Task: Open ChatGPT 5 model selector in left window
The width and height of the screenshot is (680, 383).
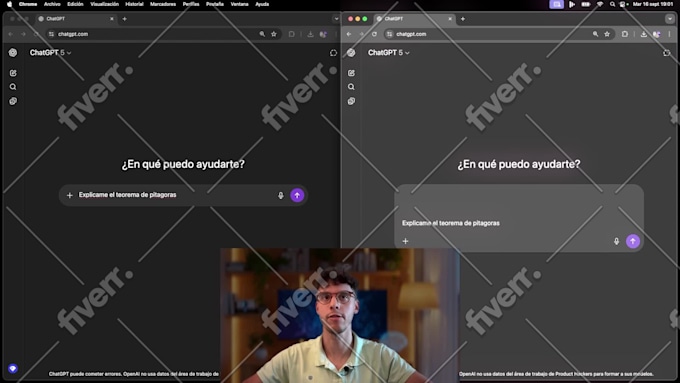Action: pos(50,52)
